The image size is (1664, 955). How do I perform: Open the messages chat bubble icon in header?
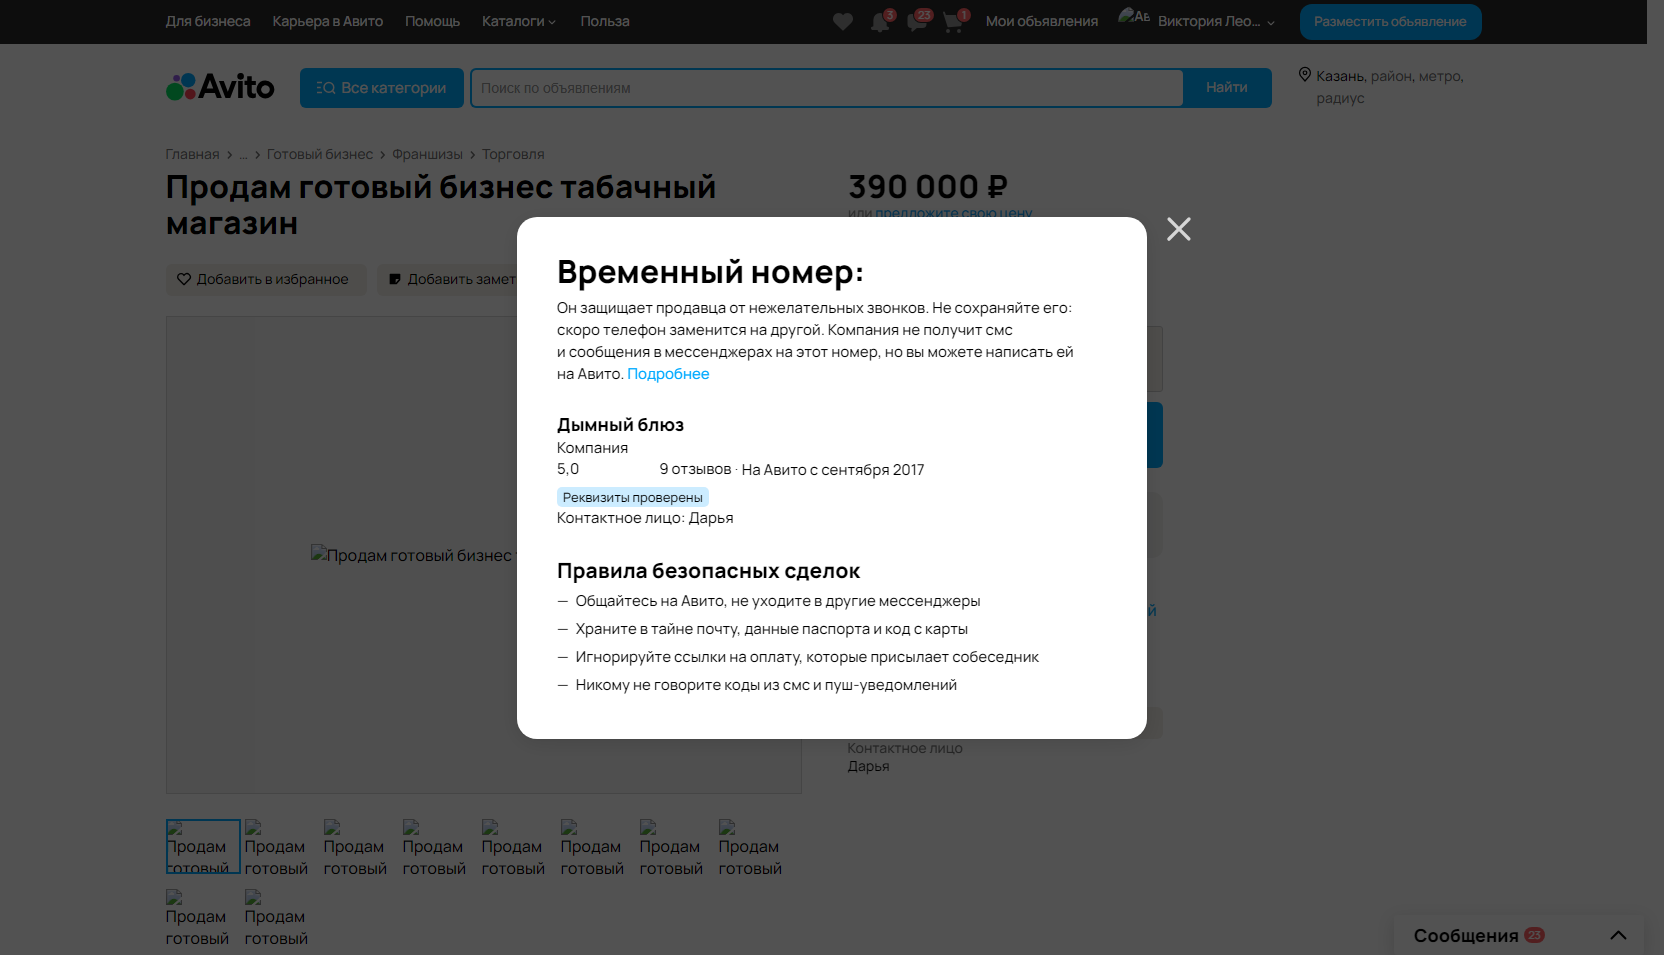coord(917,21)
